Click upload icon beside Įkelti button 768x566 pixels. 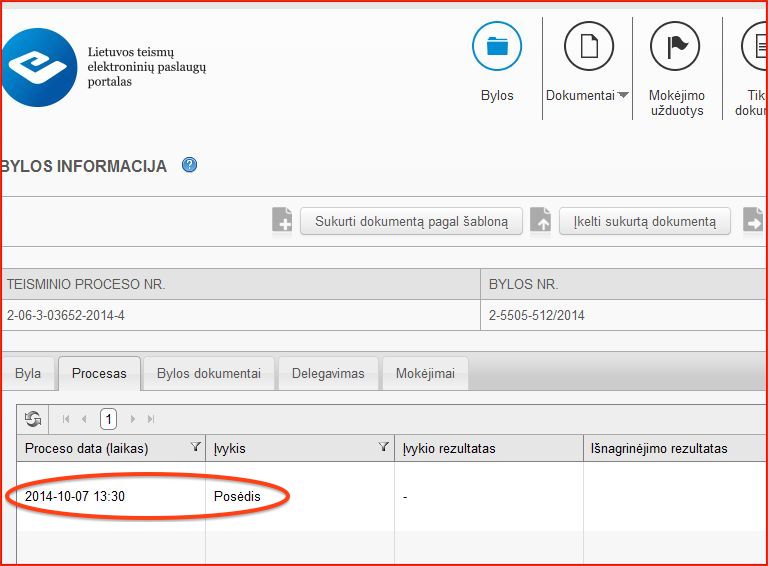(x=541, y=221)
